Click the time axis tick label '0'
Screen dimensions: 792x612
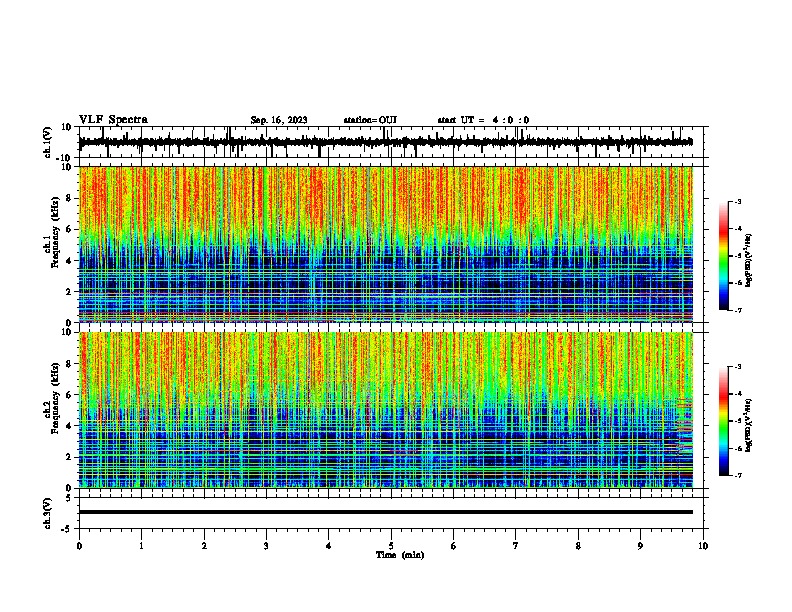(79, 546)
